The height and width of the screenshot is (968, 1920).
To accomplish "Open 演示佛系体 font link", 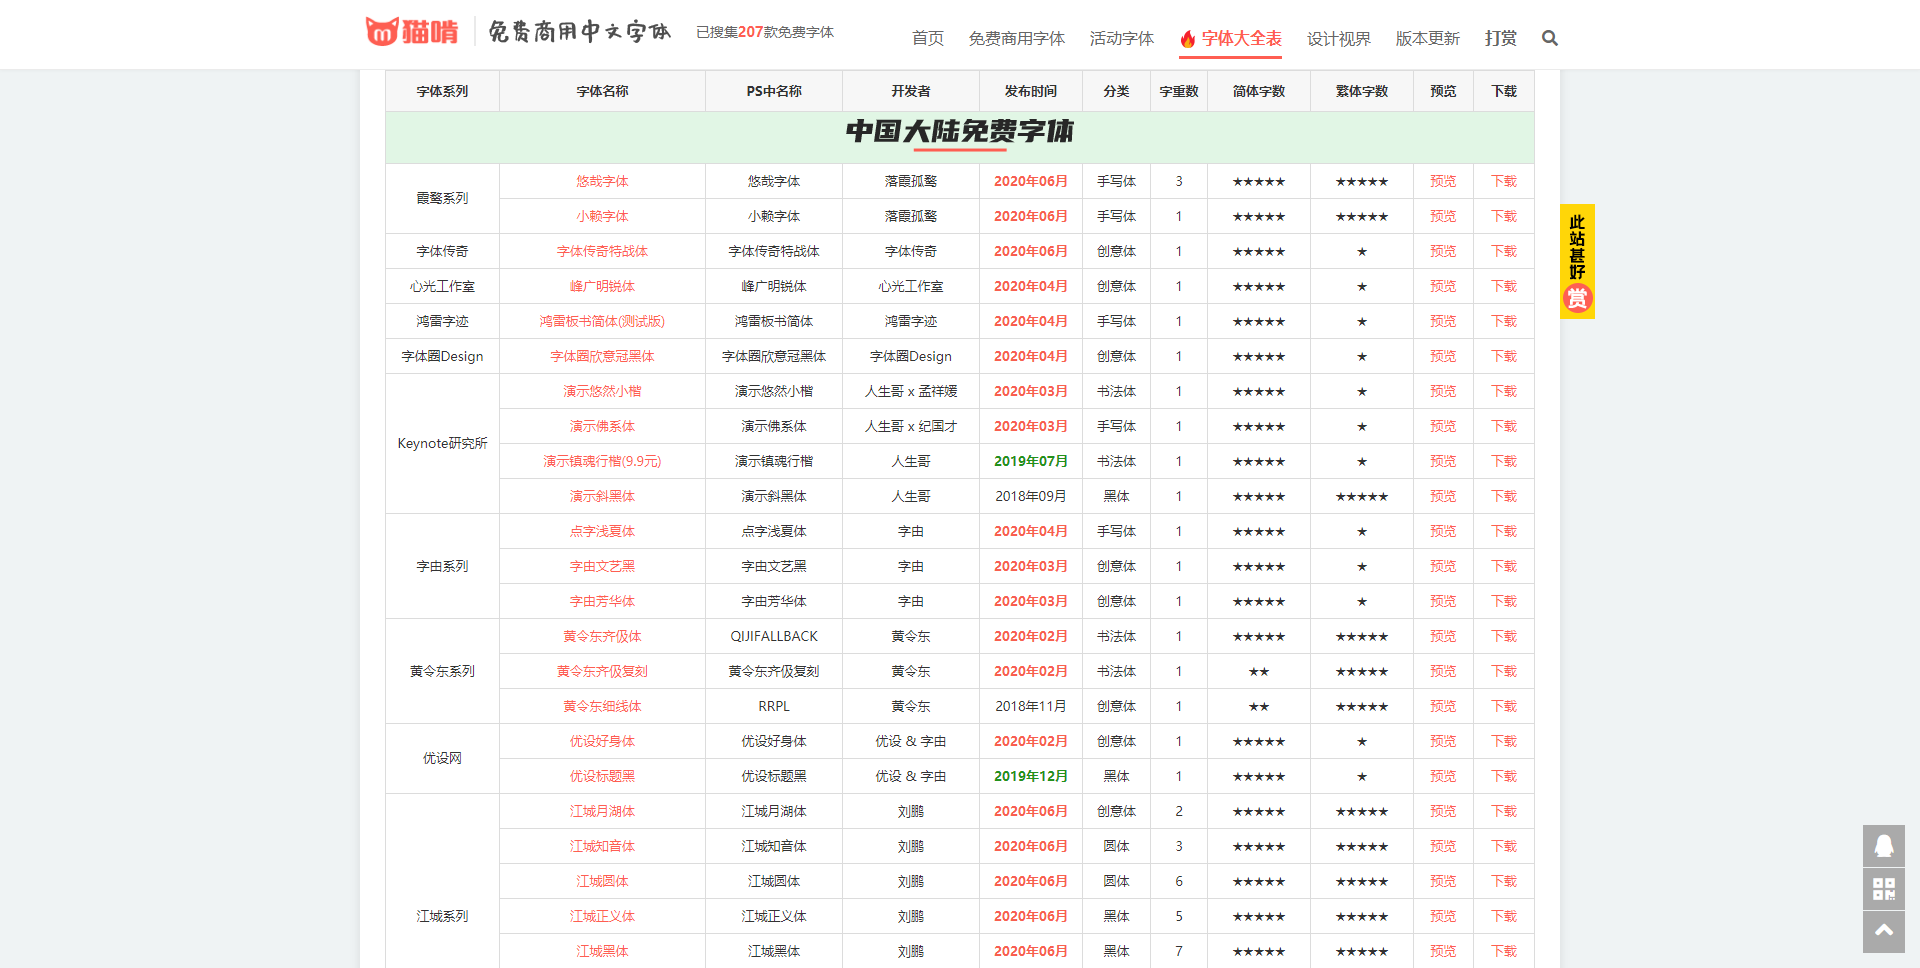I will pos(602,426).
